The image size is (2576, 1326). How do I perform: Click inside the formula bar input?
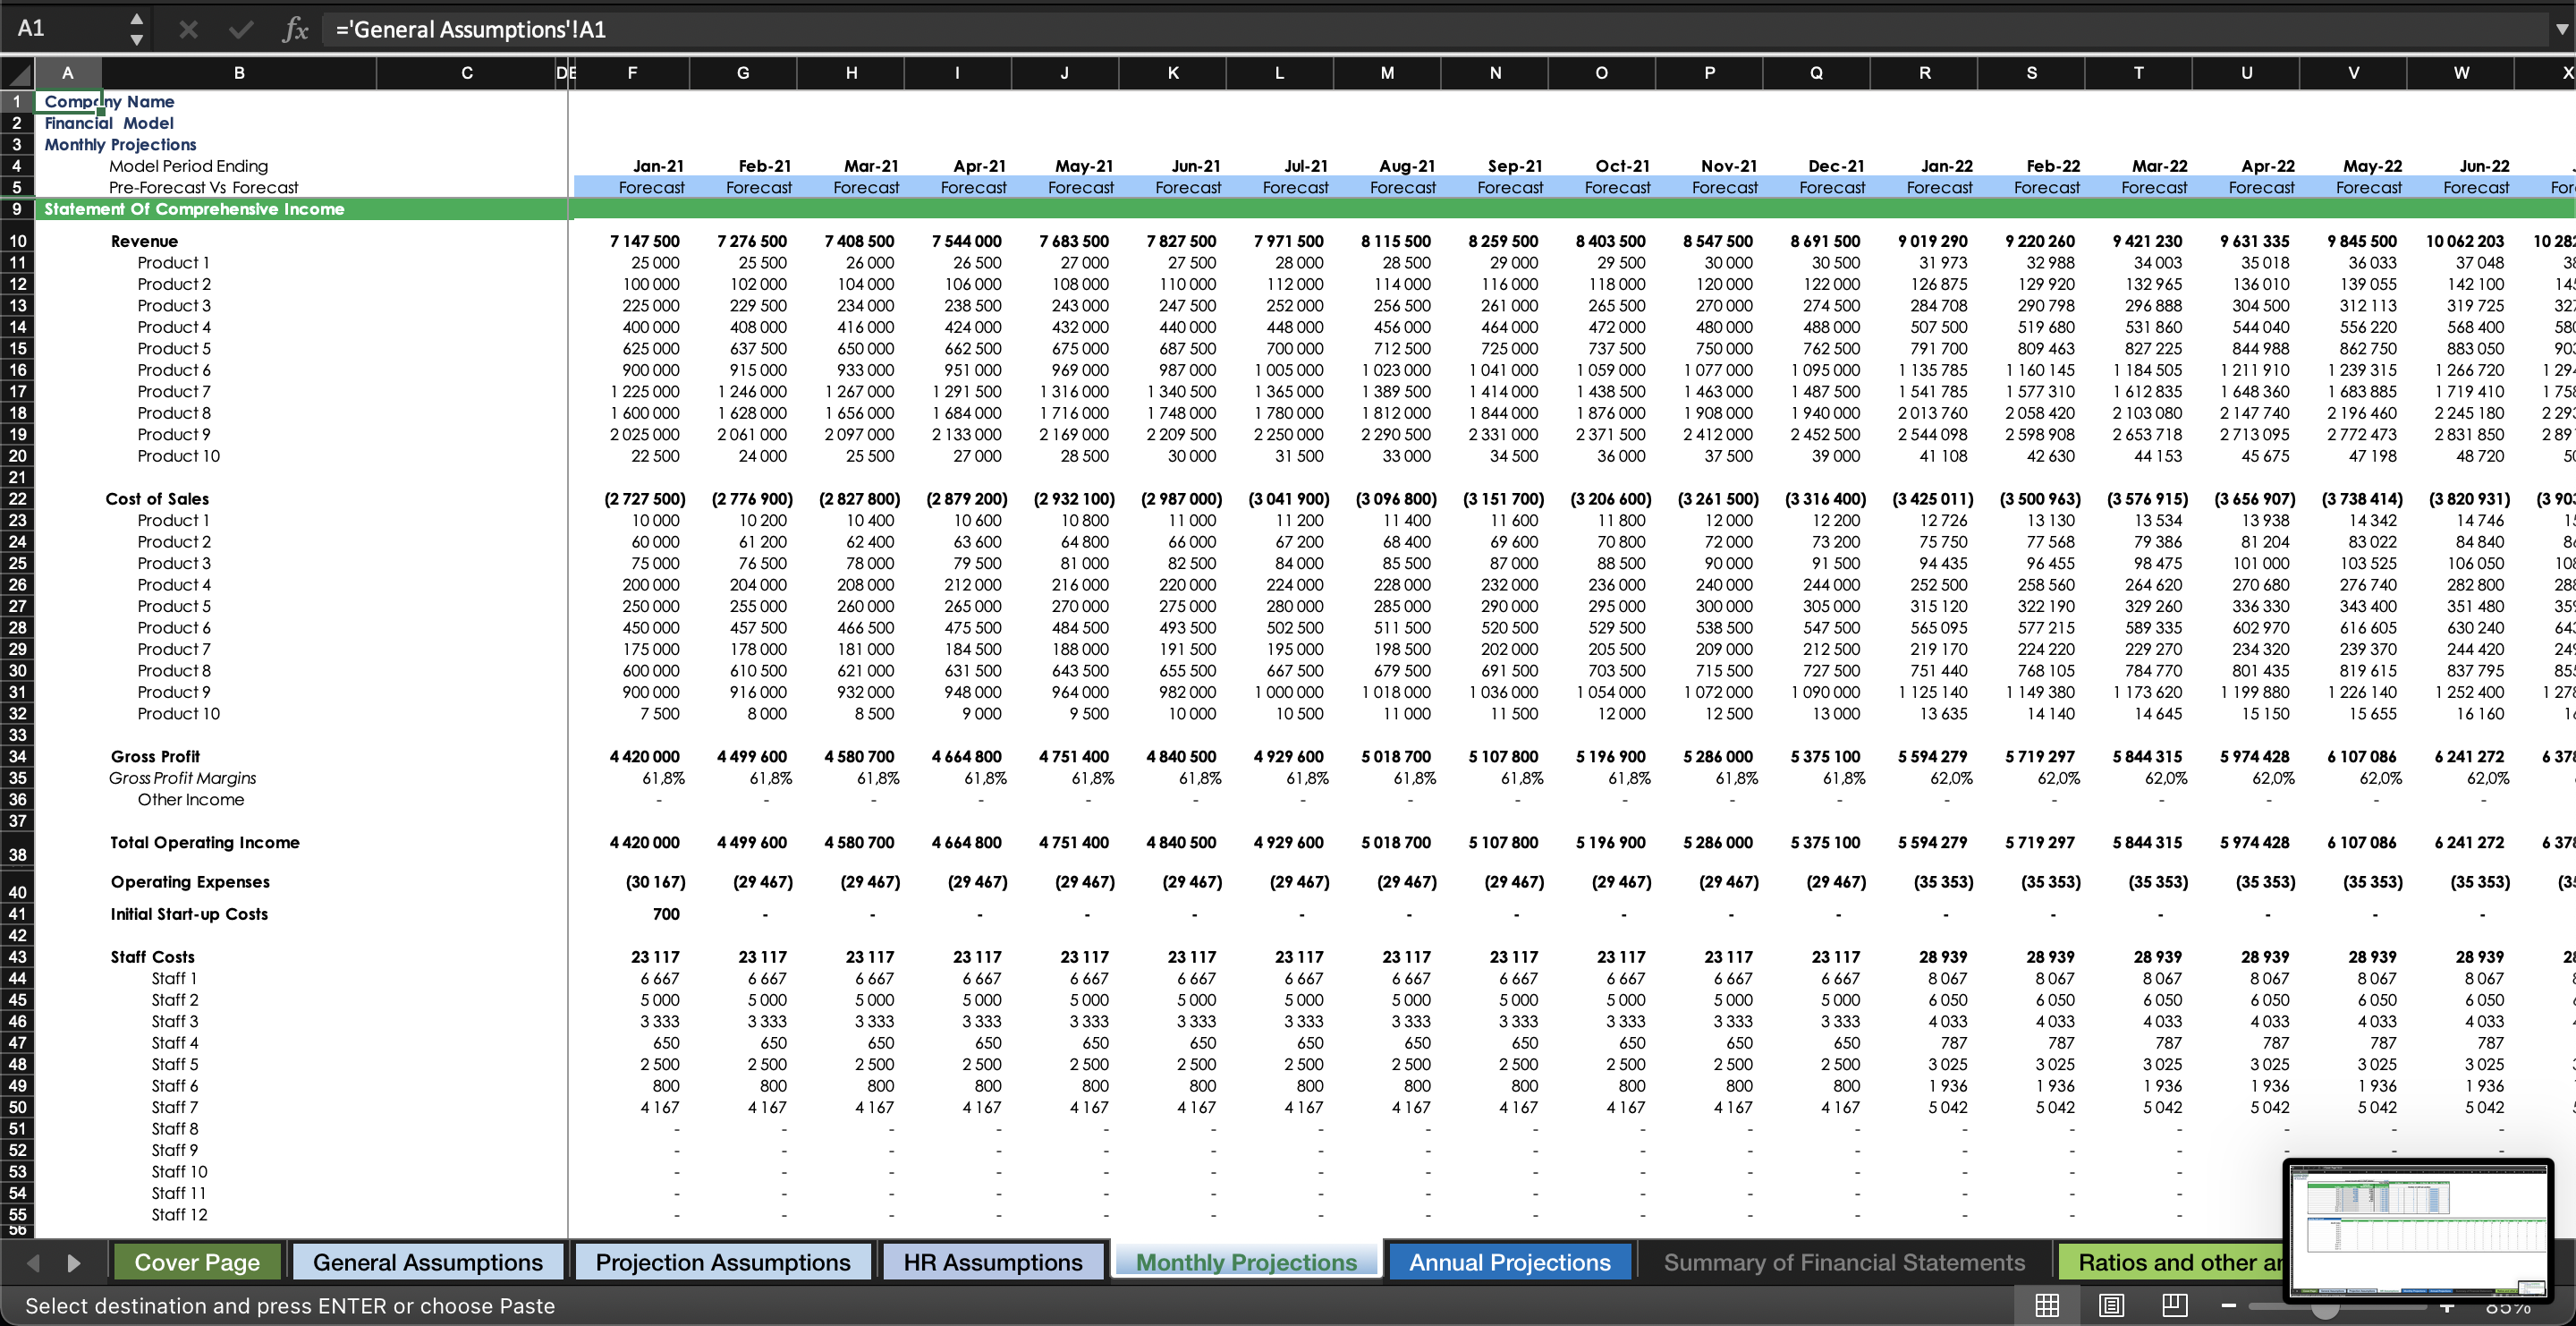point(1400,29)
